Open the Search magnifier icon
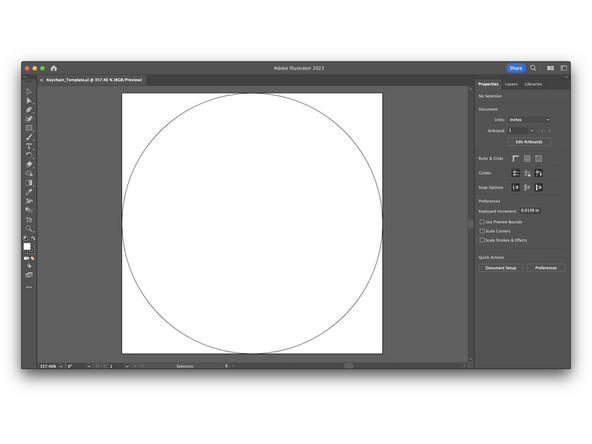Screen dimensions: 592x444 (533, 68)
